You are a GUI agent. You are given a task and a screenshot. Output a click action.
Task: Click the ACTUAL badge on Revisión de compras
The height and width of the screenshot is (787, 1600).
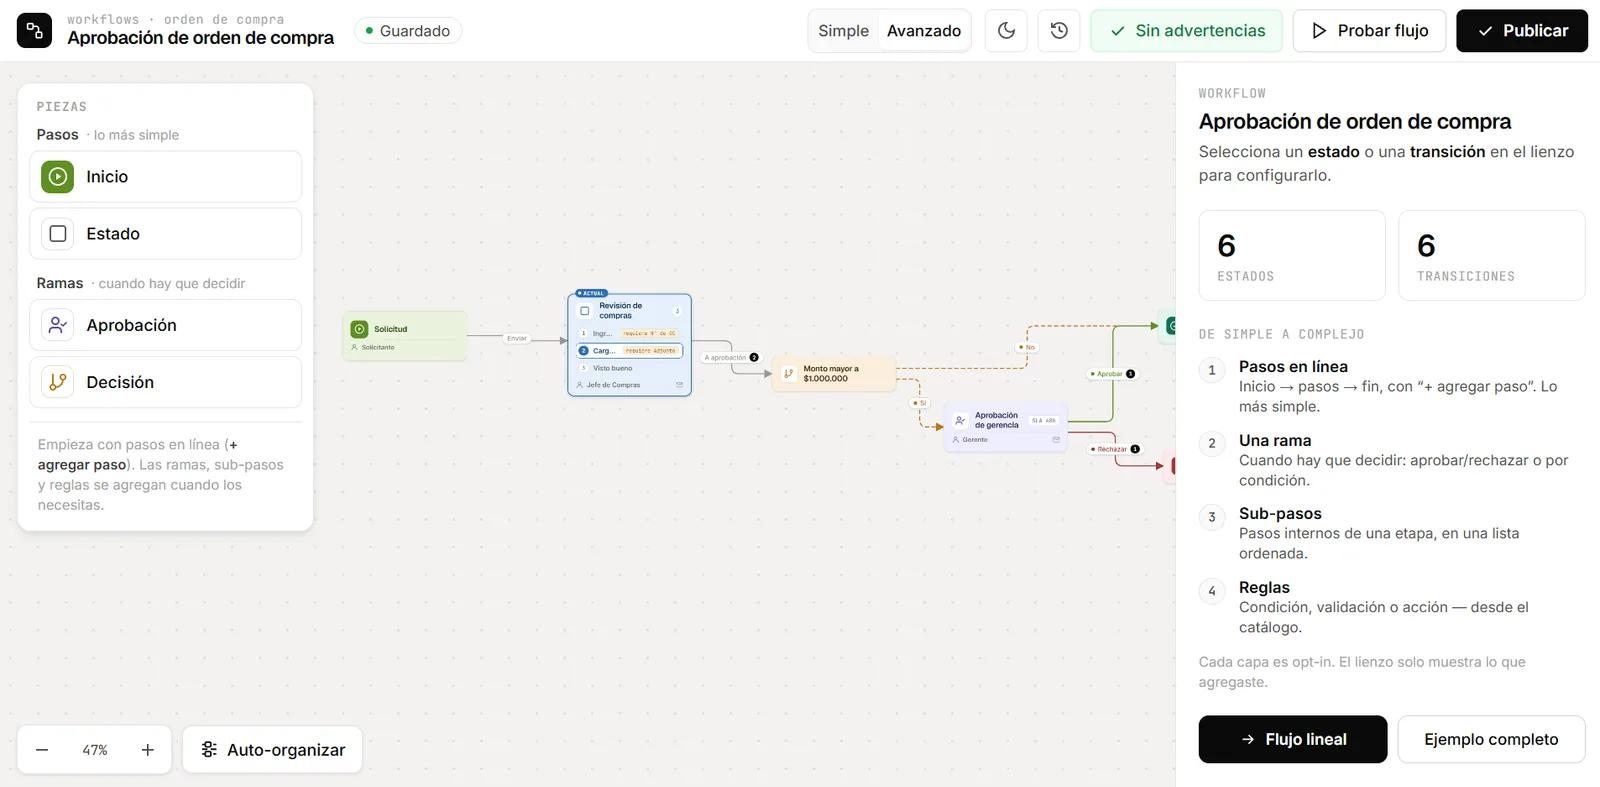pos(591,294)
